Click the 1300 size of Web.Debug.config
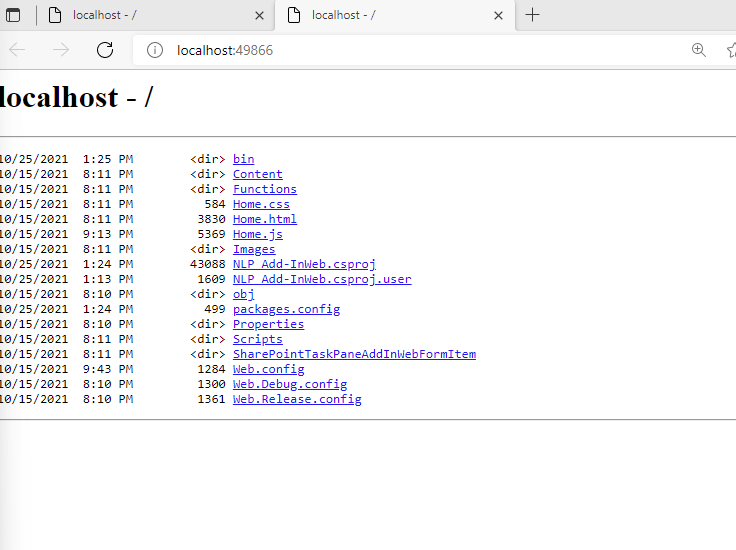 (211, 384)
